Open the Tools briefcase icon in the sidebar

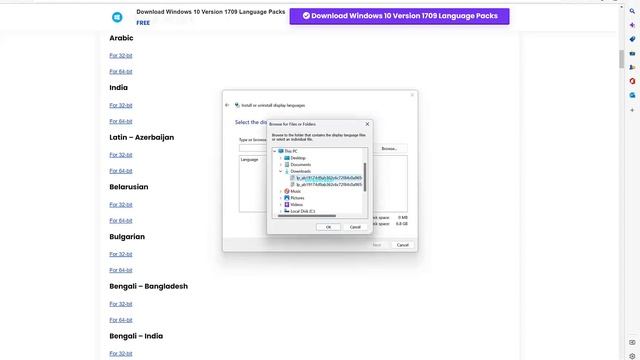pos(632,53)
